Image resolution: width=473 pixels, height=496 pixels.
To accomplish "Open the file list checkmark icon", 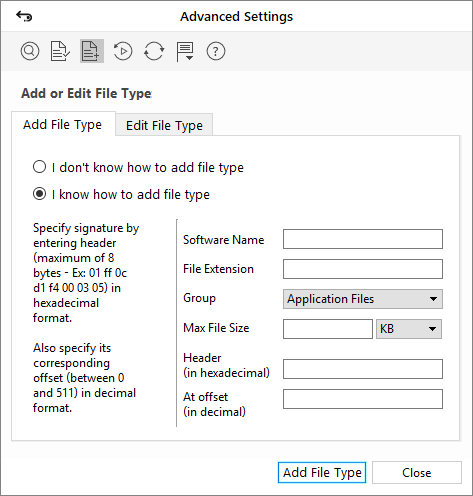I will click(x=60, y=51).
